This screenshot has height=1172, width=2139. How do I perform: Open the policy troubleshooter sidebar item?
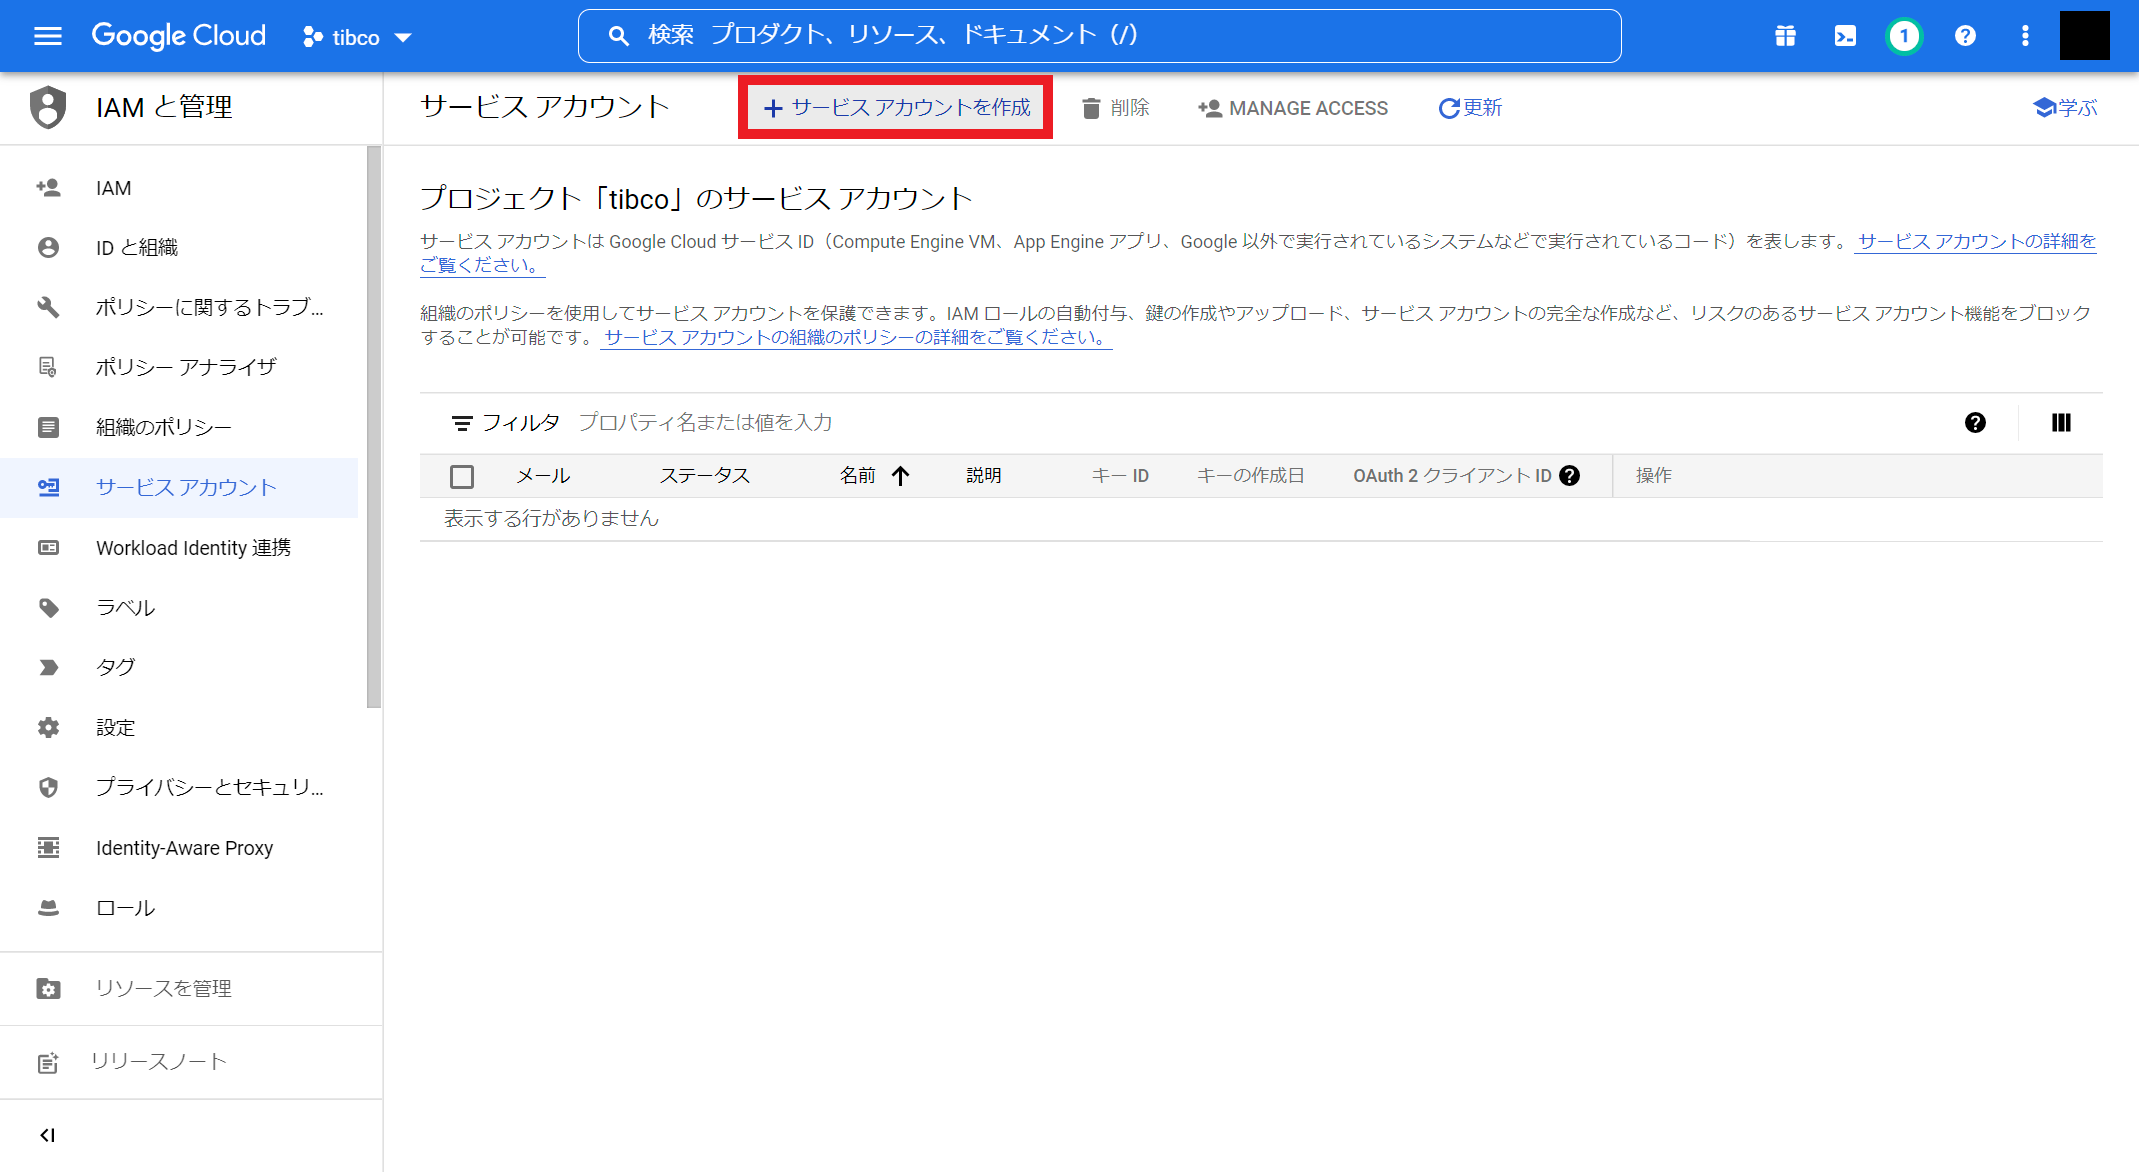(x=179, y=308)
